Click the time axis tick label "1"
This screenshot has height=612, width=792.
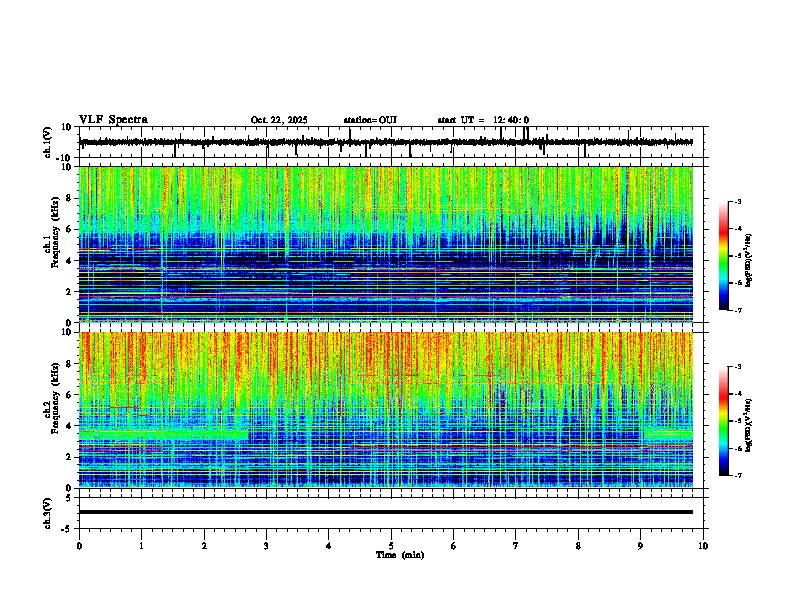tap(141, 546)
